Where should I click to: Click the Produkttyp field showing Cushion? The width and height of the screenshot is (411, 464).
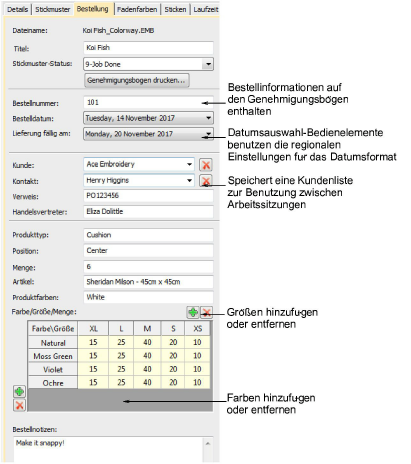point(148,235)
